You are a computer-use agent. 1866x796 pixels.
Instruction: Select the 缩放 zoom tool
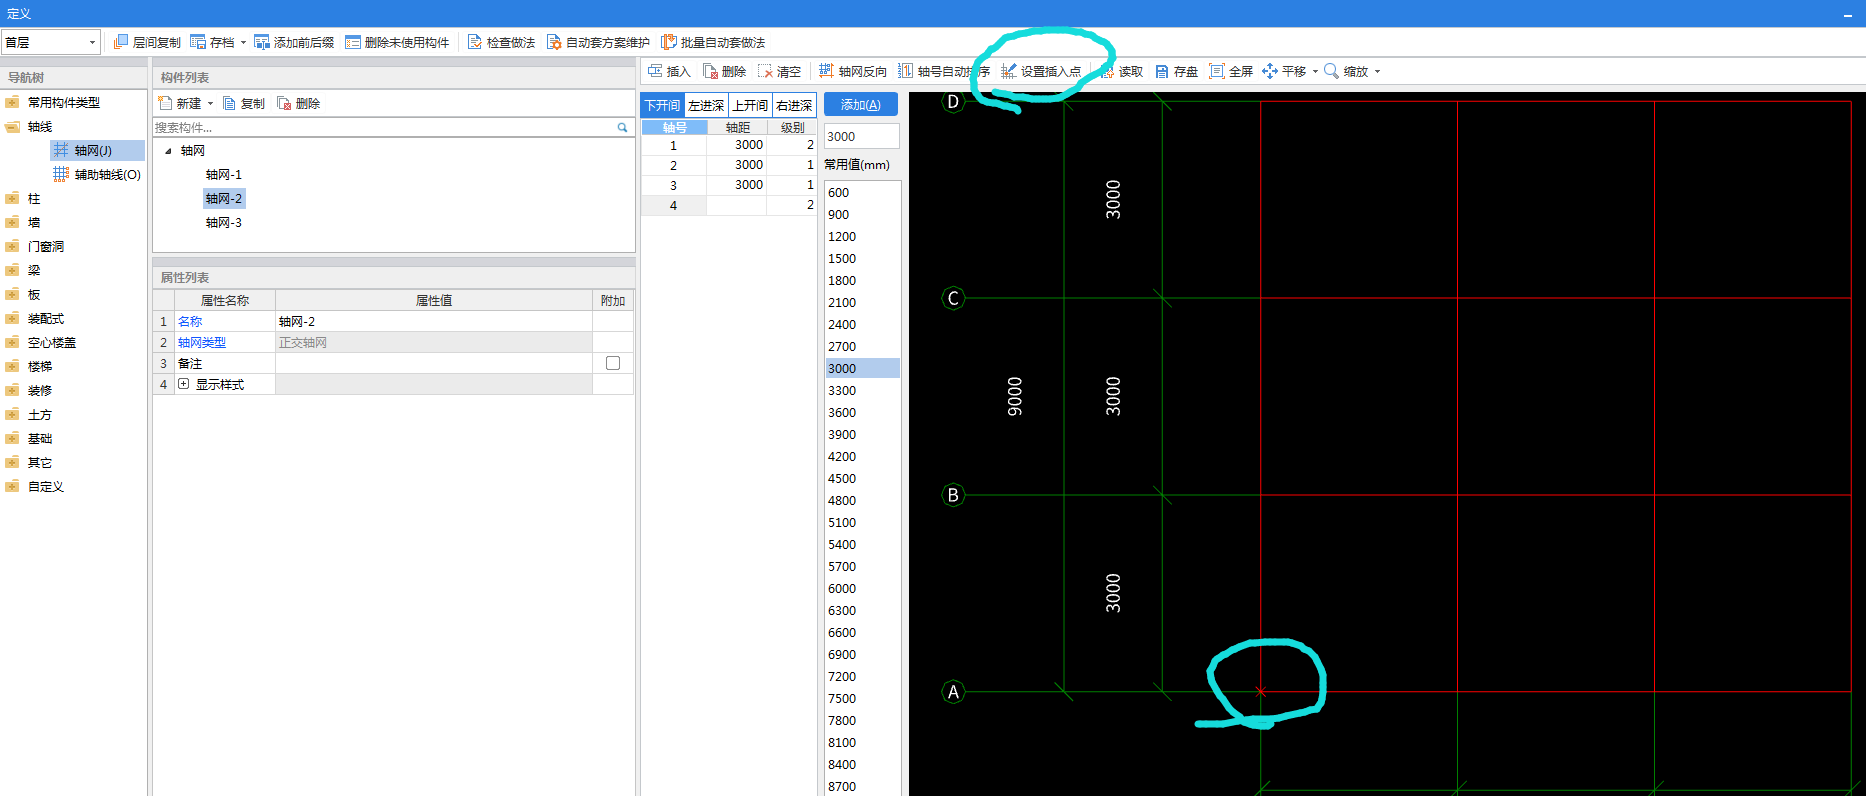(x=1346, y=71)
